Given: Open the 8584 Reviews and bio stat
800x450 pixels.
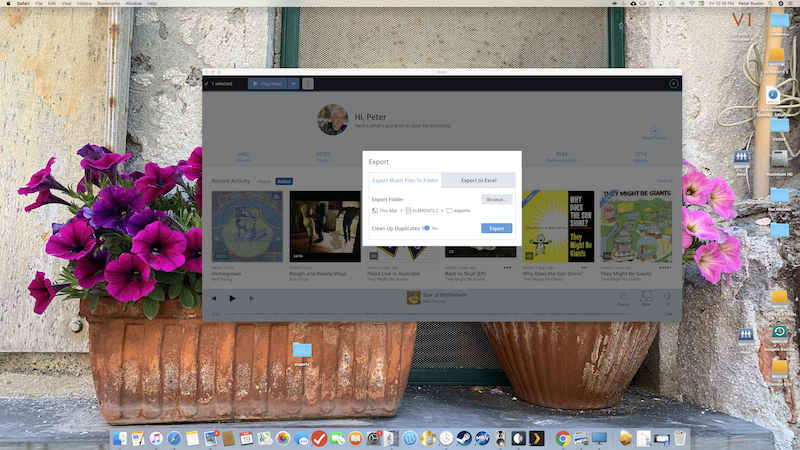Looking at the screenshot, I should coord(561,157).
